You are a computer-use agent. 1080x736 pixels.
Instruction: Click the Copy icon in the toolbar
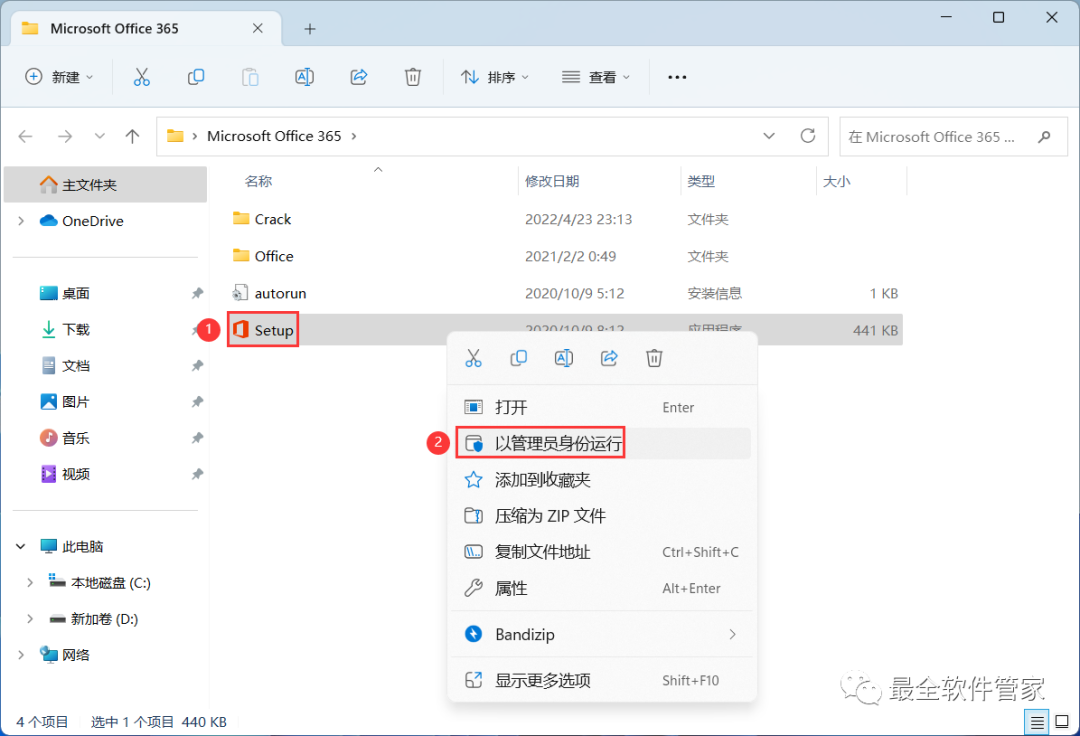[196, 77]
